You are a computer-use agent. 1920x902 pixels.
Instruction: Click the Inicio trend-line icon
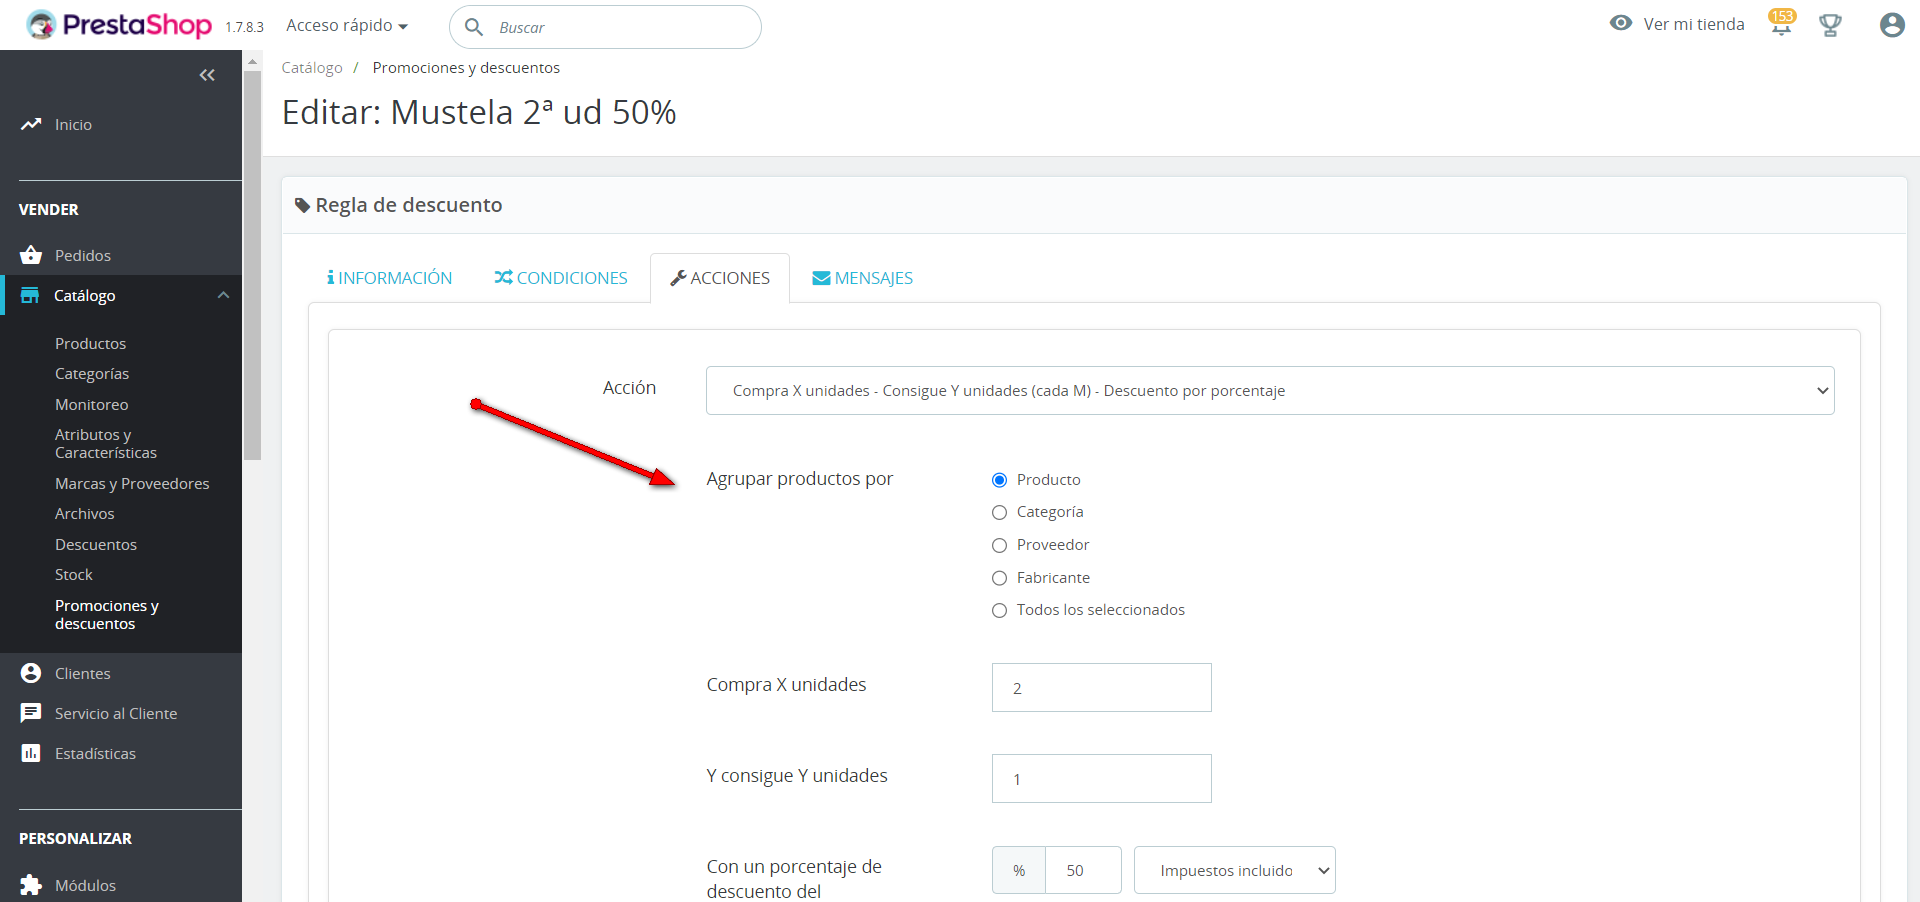pos(31,124)
